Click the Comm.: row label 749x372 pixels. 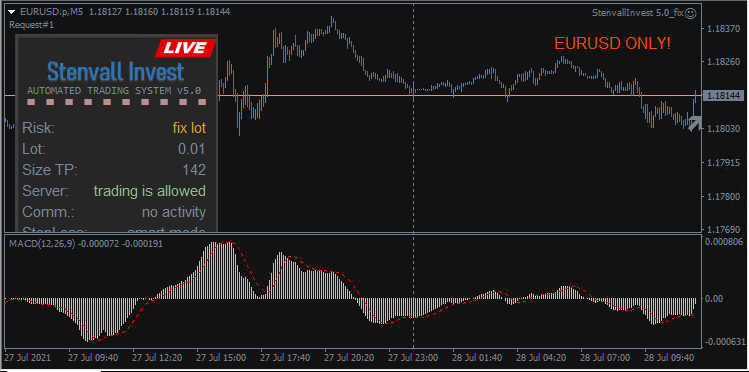(48, 212)
